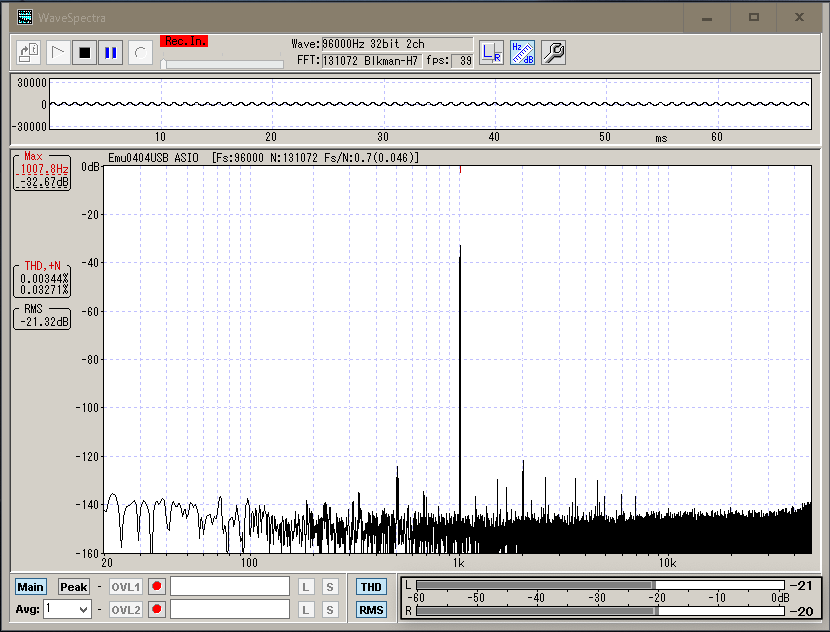Click the fps value 39
The width and height of the screenshot is (830, 632).
coord(462,61)
